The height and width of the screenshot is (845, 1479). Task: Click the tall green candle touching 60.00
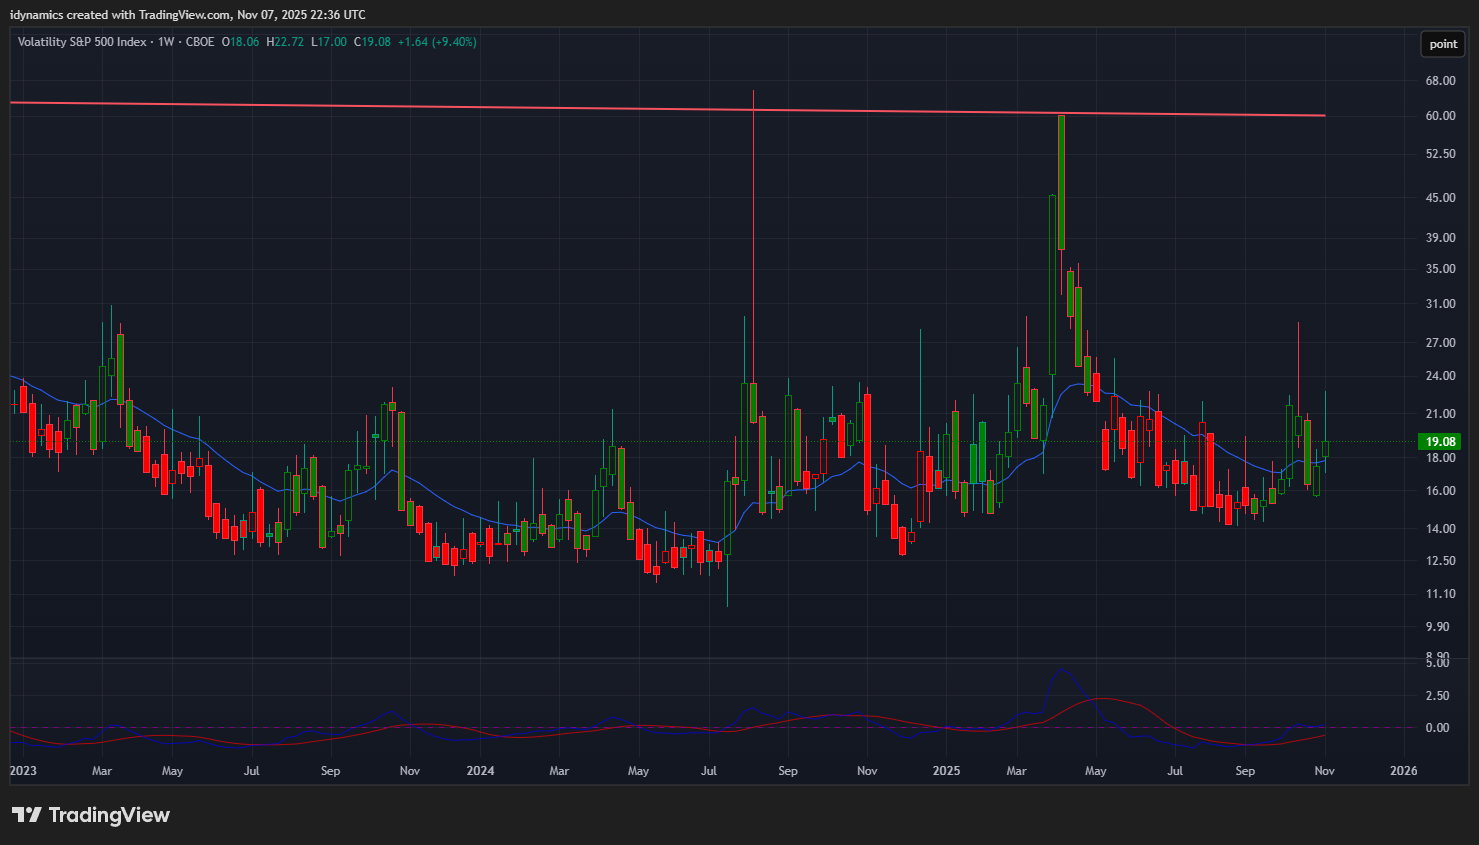(1061, 180)
